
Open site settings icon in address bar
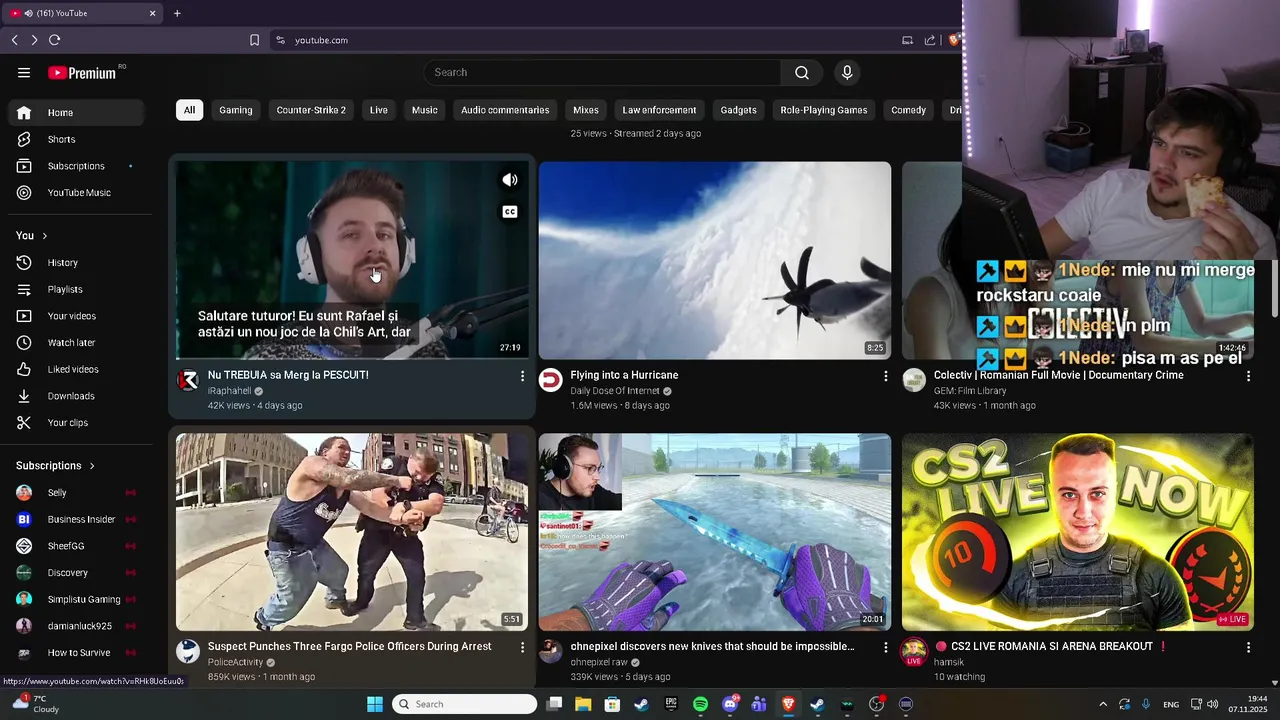(x=280, y=40)
